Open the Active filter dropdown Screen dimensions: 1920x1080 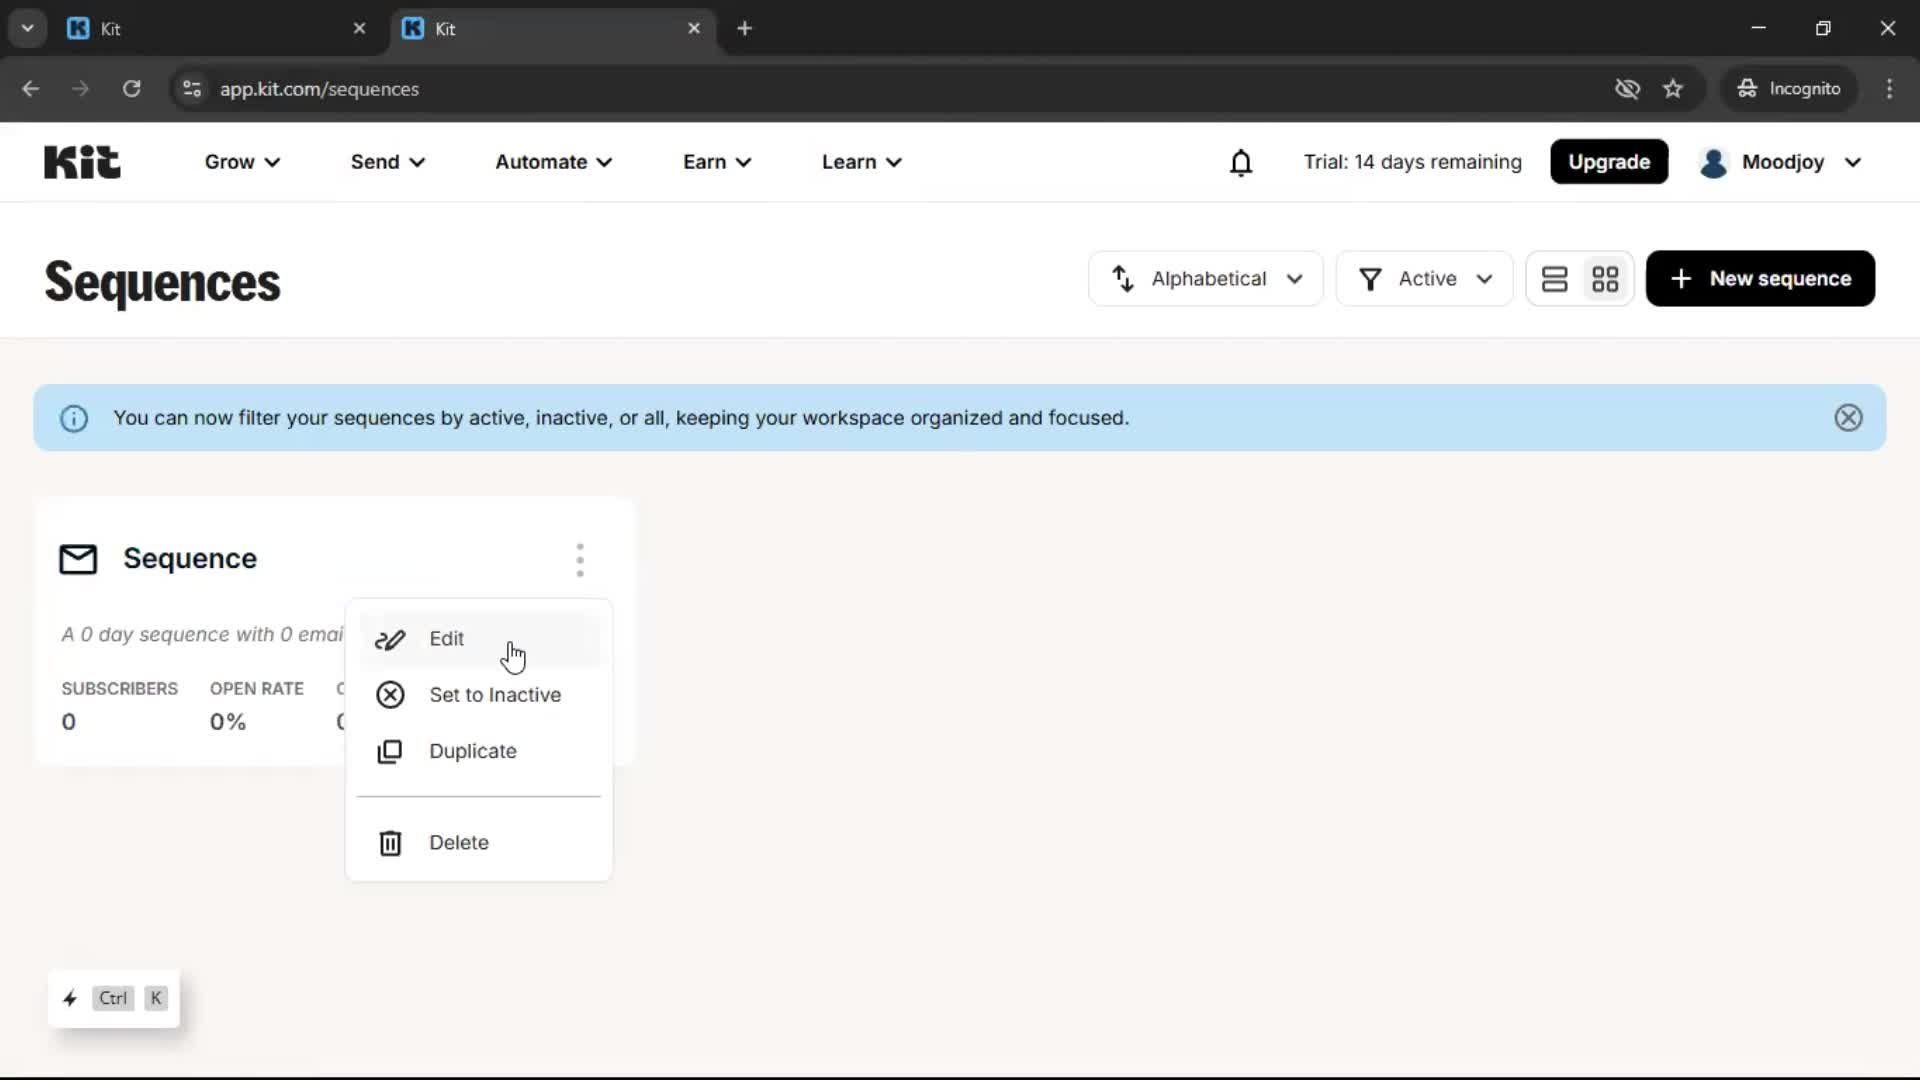1424,279
